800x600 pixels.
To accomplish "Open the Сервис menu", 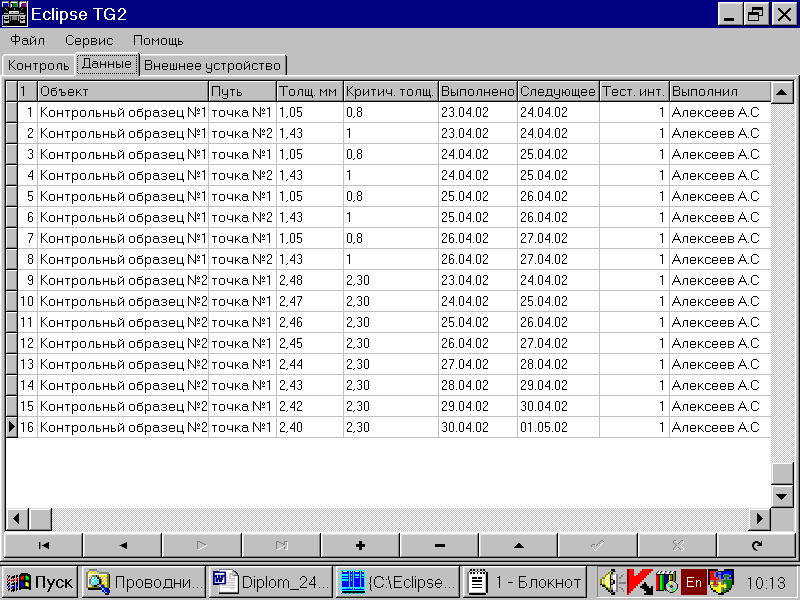I will [x=89, y=41].
